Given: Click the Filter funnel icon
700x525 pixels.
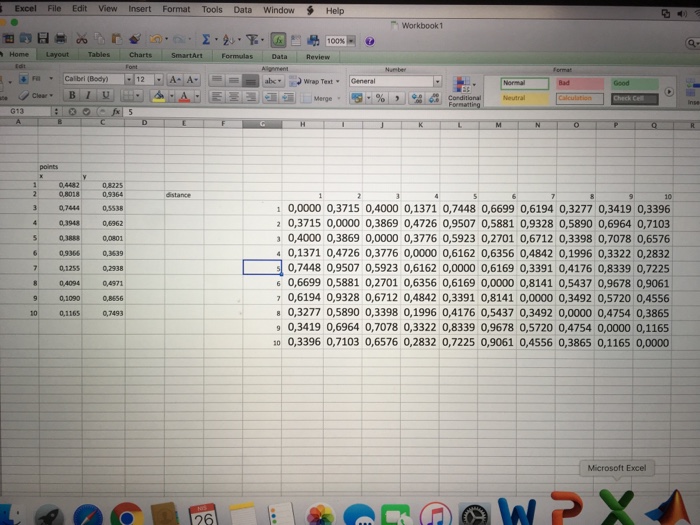Looking at the screenshot, I should pos(252,40).
